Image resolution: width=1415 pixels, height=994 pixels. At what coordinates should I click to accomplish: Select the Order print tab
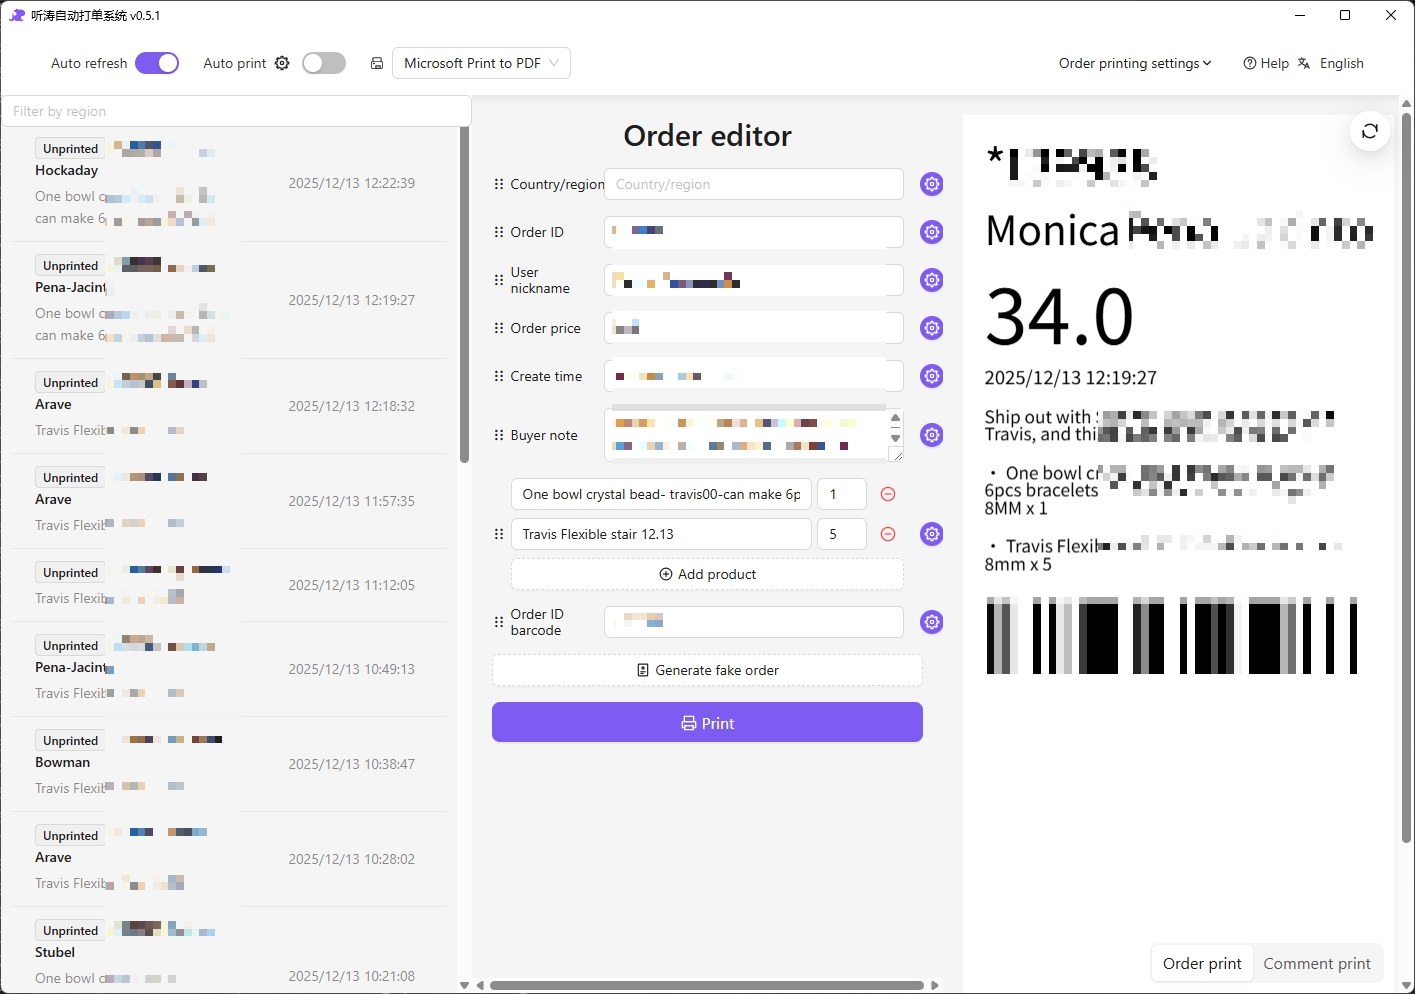pyautogui.click(x=1201, y=963)
